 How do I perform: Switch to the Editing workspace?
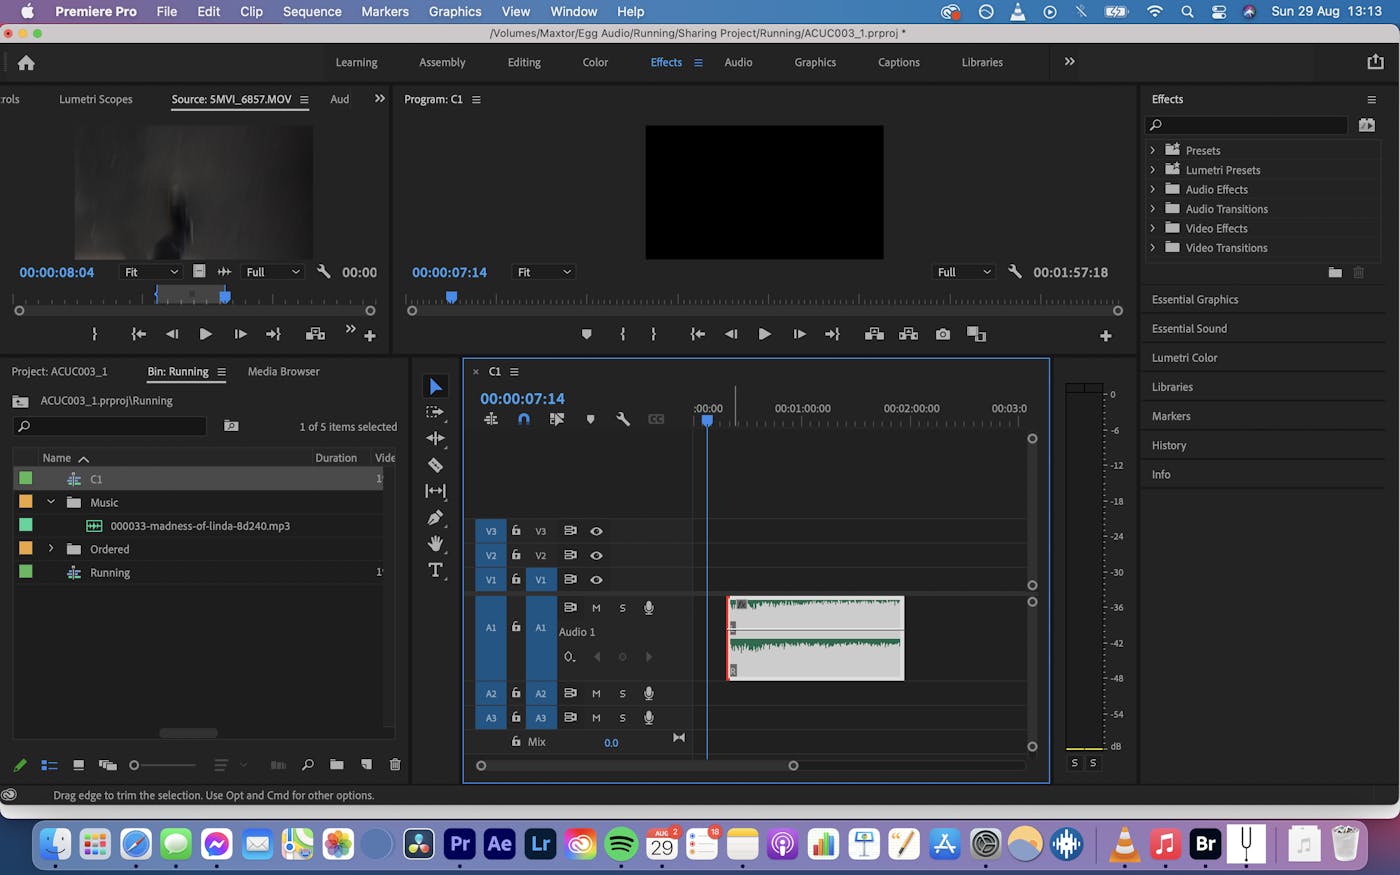tap(524, 62)
